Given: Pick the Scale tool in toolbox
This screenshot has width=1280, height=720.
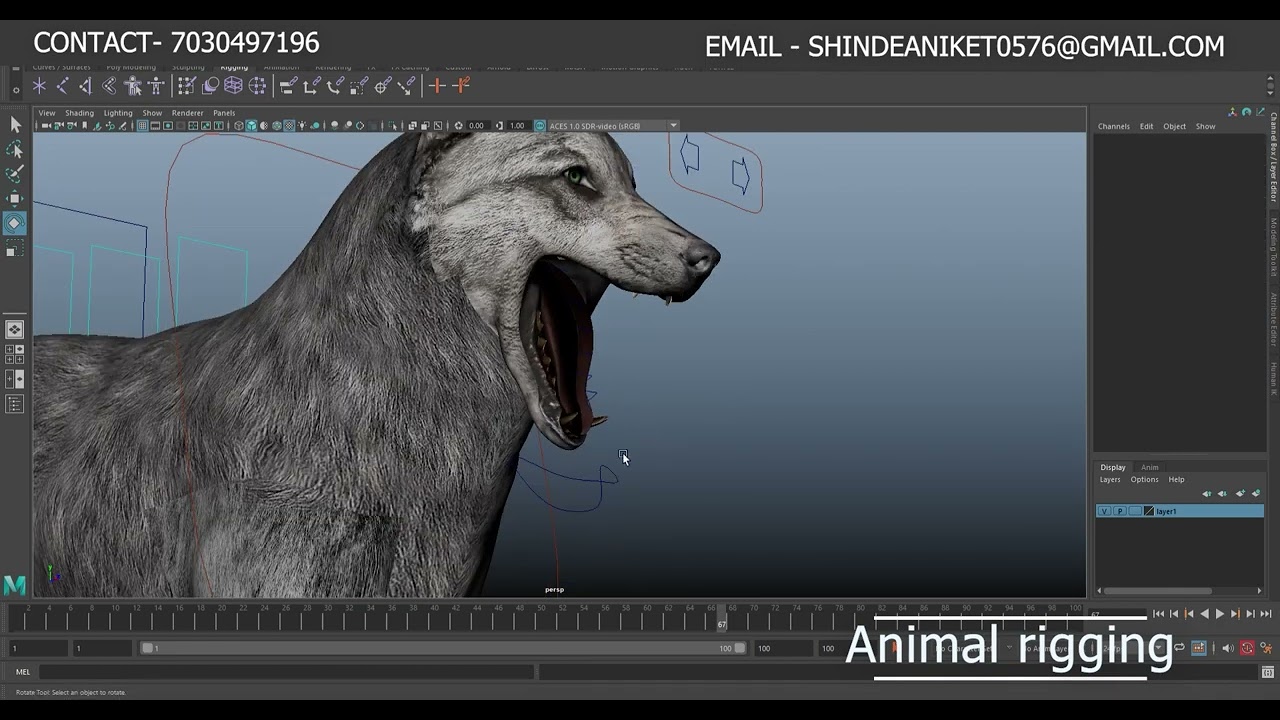Looking at the screenshot, I should (15, 249).
